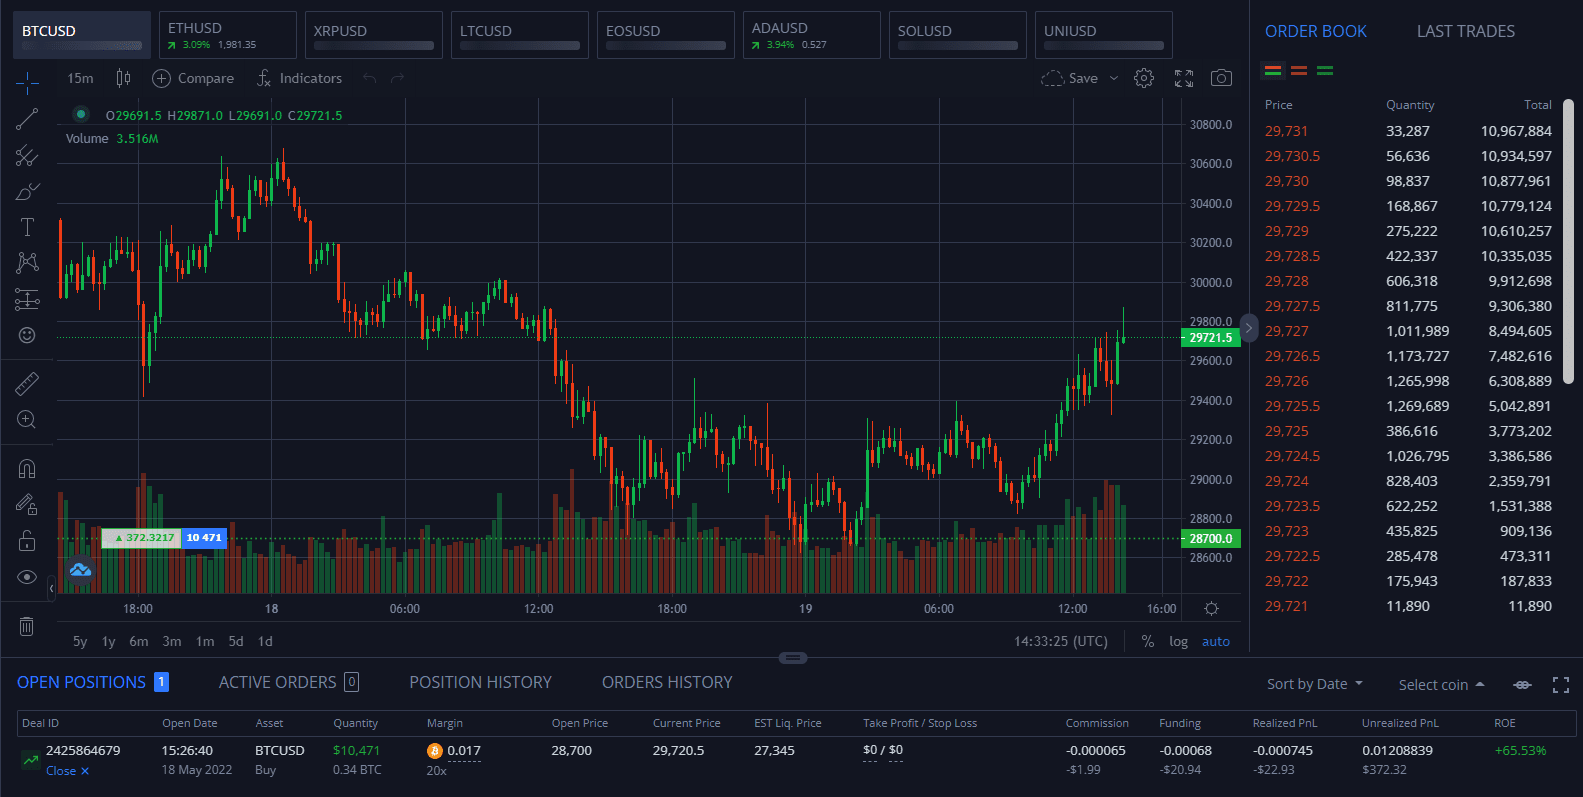Open chart settings gear icon
This screenshot has height=797, width=1583.
[x=1144, y=78]
